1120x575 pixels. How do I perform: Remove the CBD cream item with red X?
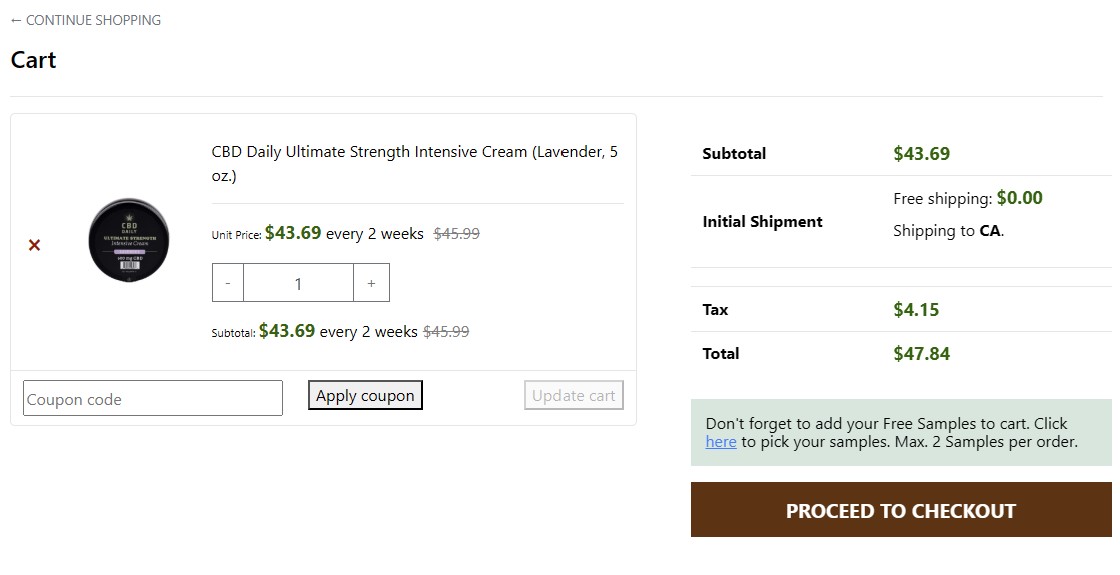point(34,245)
